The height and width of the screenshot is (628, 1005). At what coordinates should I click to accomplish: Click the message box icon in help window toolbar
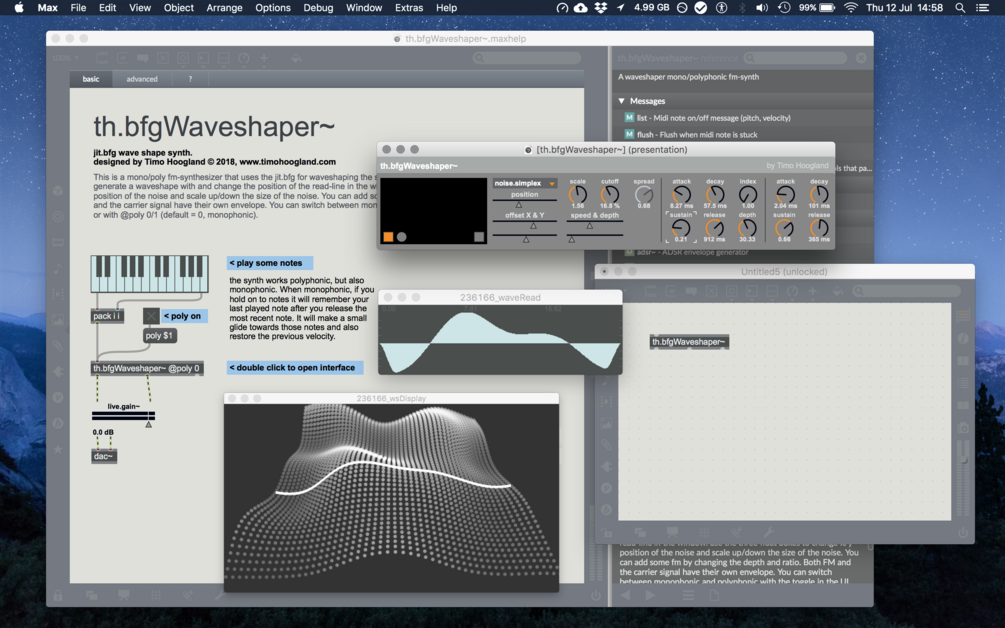(122, 58)
